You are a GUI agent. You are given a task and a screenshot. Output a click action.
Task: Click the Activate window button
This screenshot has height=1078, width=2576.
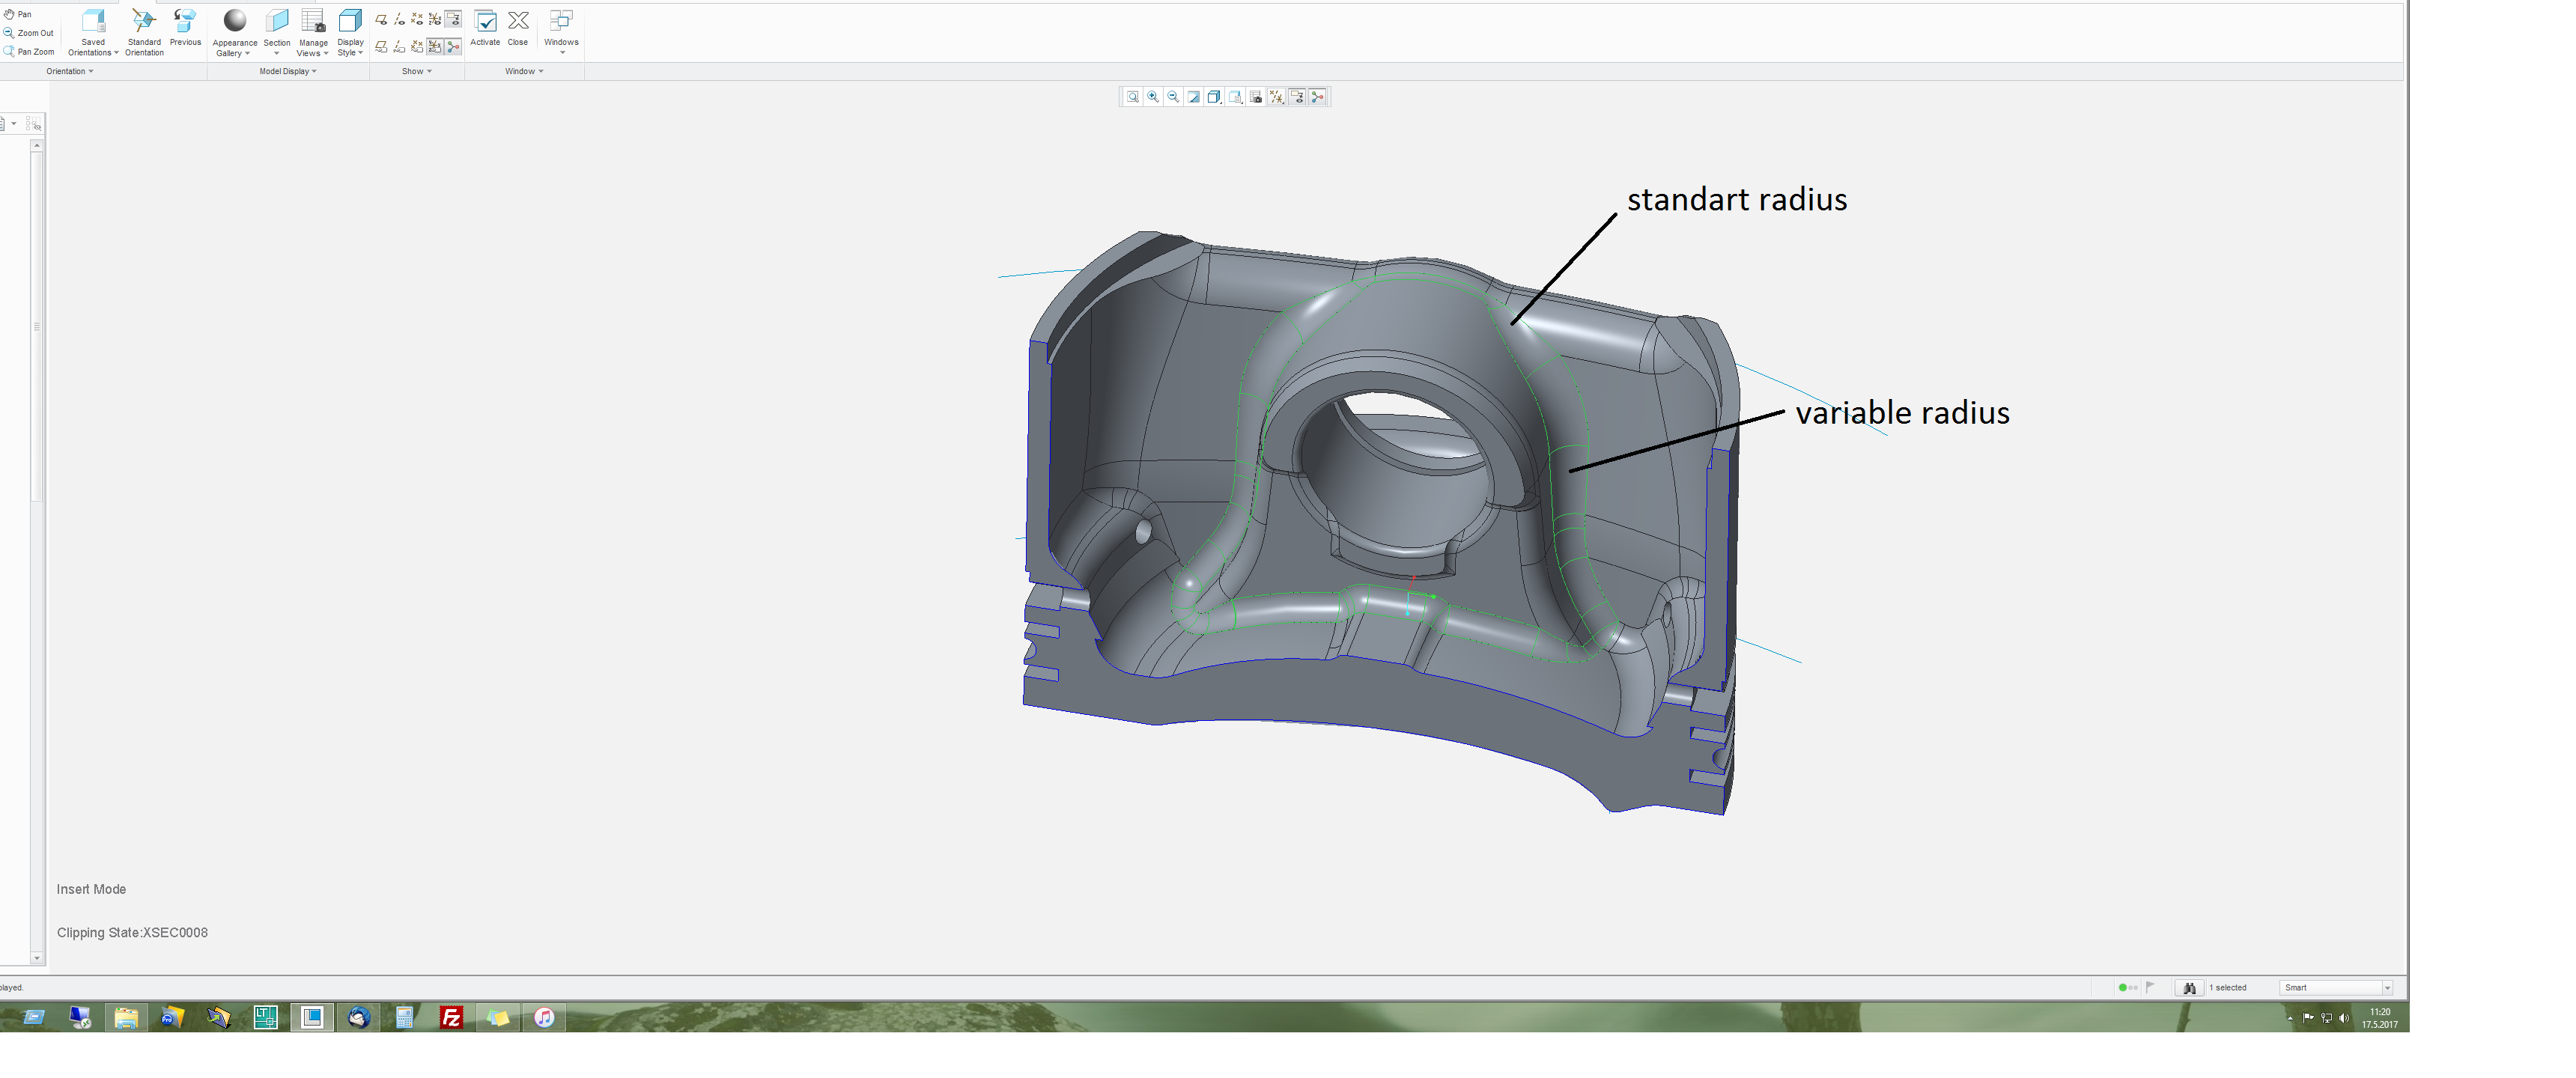click(485, 28)
